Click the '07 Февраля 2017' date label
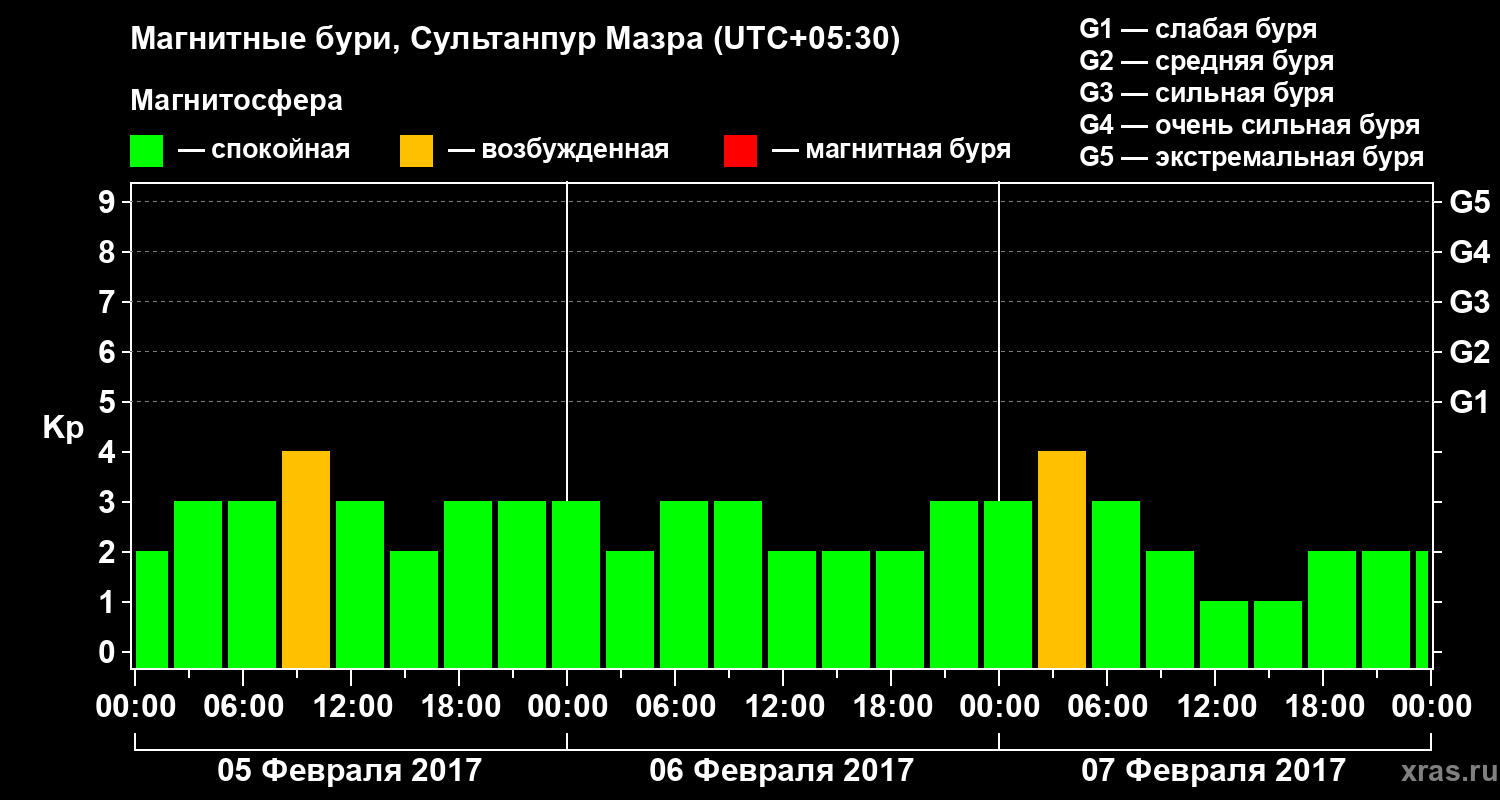Screen dimensions: 1500x800 point(1214,771)
